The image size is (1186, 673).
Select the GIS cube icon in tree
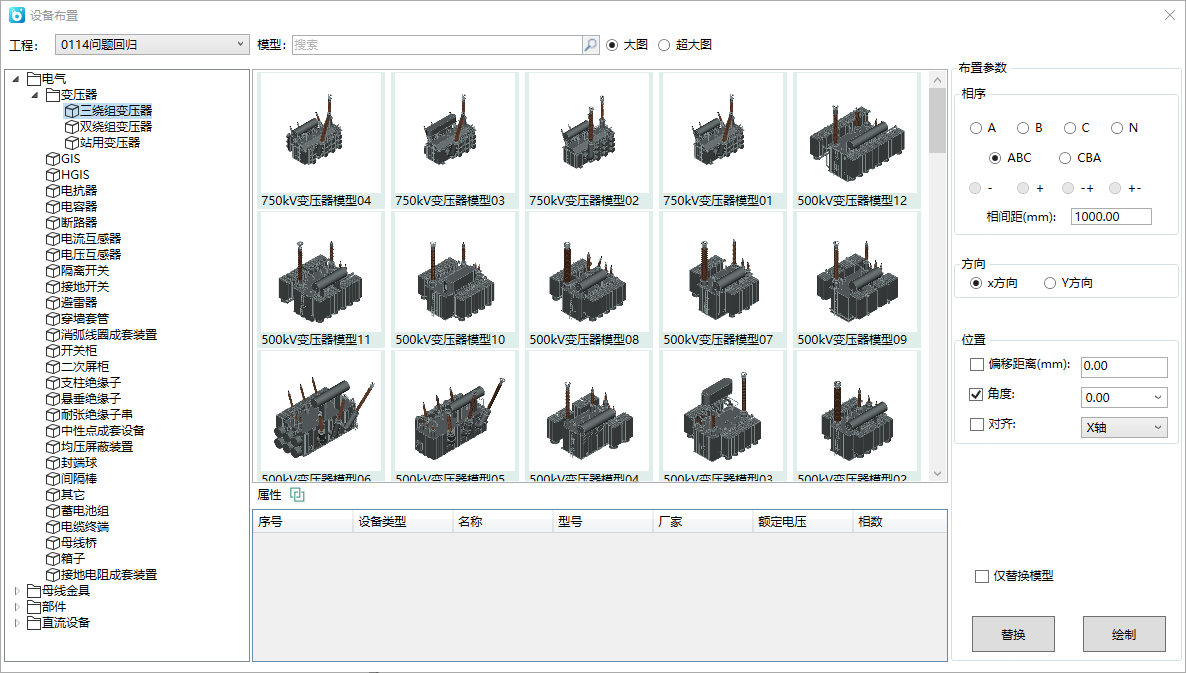(53, 159)
